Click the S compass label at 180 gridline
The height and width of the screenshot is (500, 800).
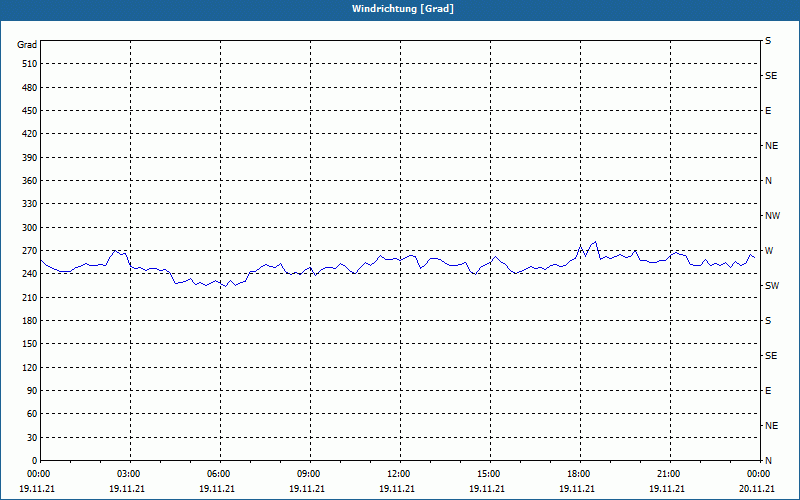click(768, 321)
